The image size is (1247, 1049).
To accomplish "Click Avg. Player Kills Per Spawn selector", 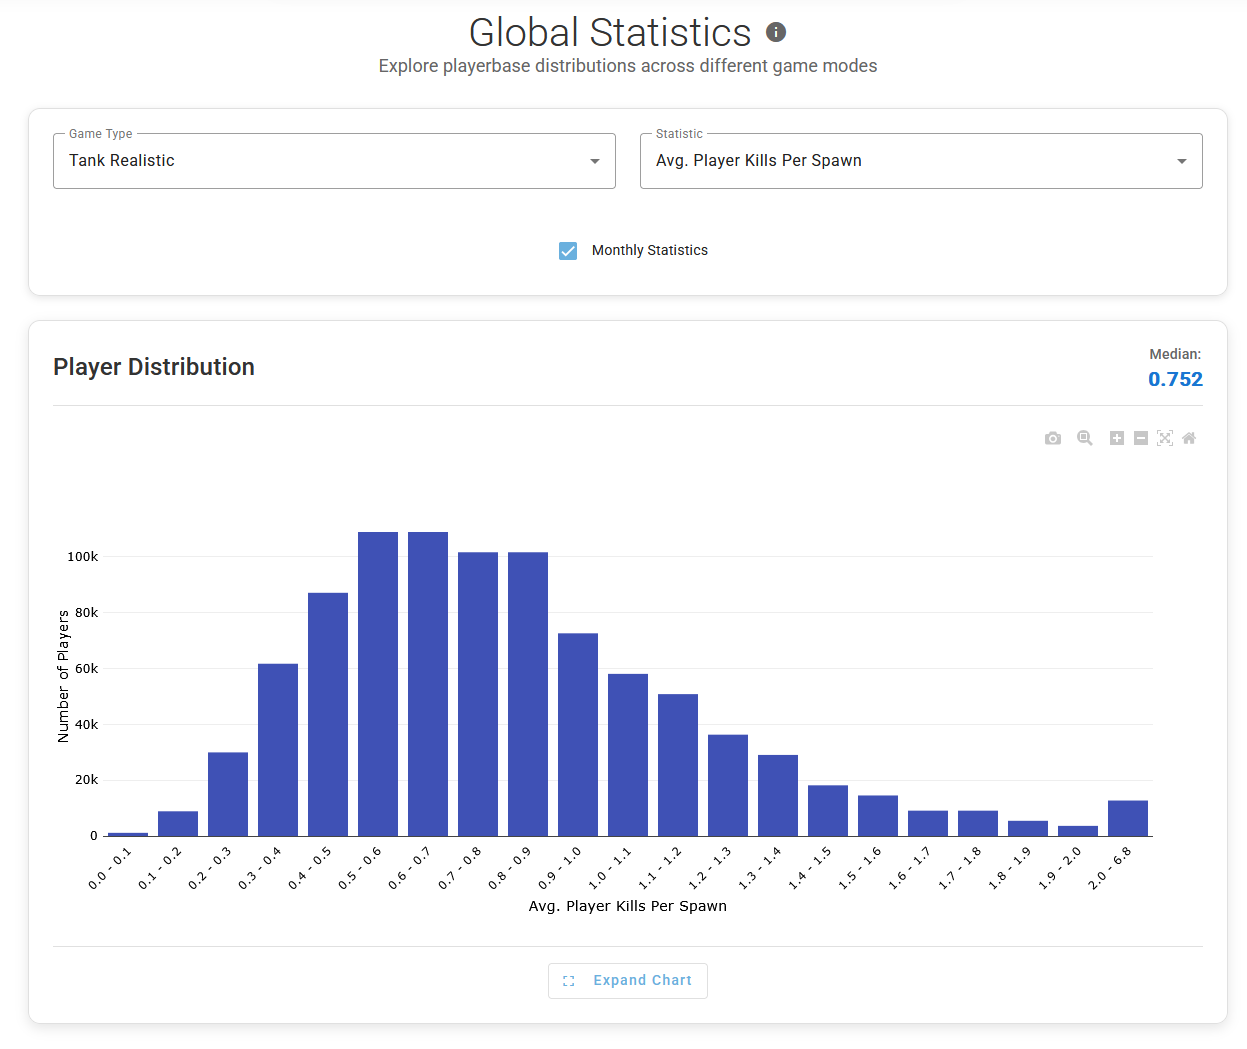I will click(921, 161).
